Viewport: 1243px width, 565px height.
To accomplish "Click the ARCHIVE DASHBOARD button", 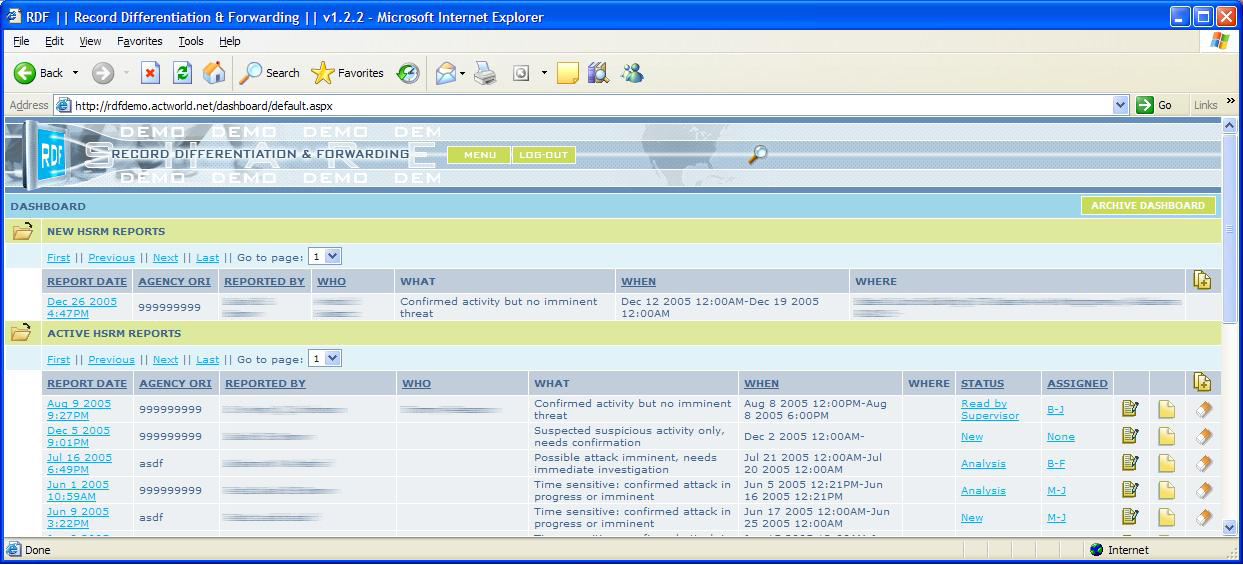I will pos(1148,206).
